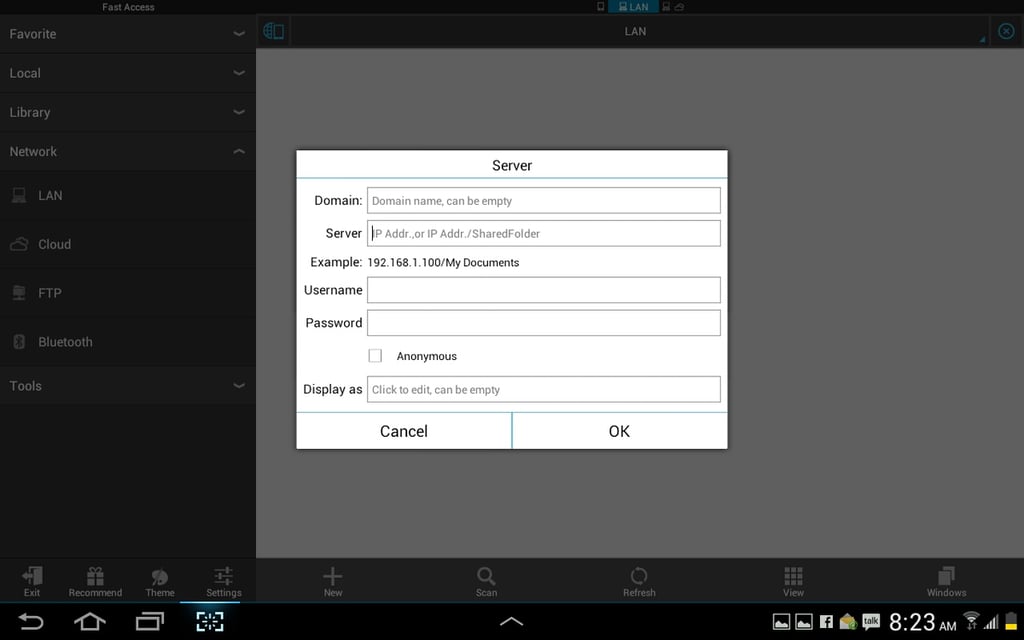Image resolution: width=1024 pixels, height=640 pixels.
Task: Open the mail notification icon
Action: pyautogui.click(x=848, y=622)
